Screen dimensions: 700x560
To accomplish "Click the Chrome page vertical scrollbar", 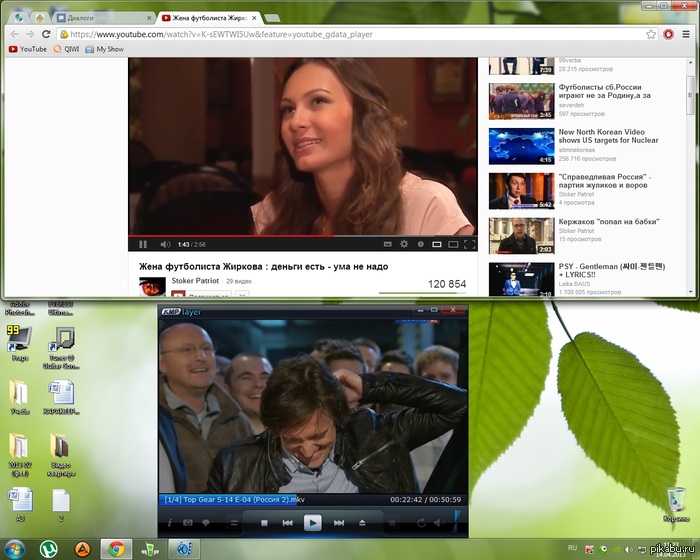I will tap(691, 95).
